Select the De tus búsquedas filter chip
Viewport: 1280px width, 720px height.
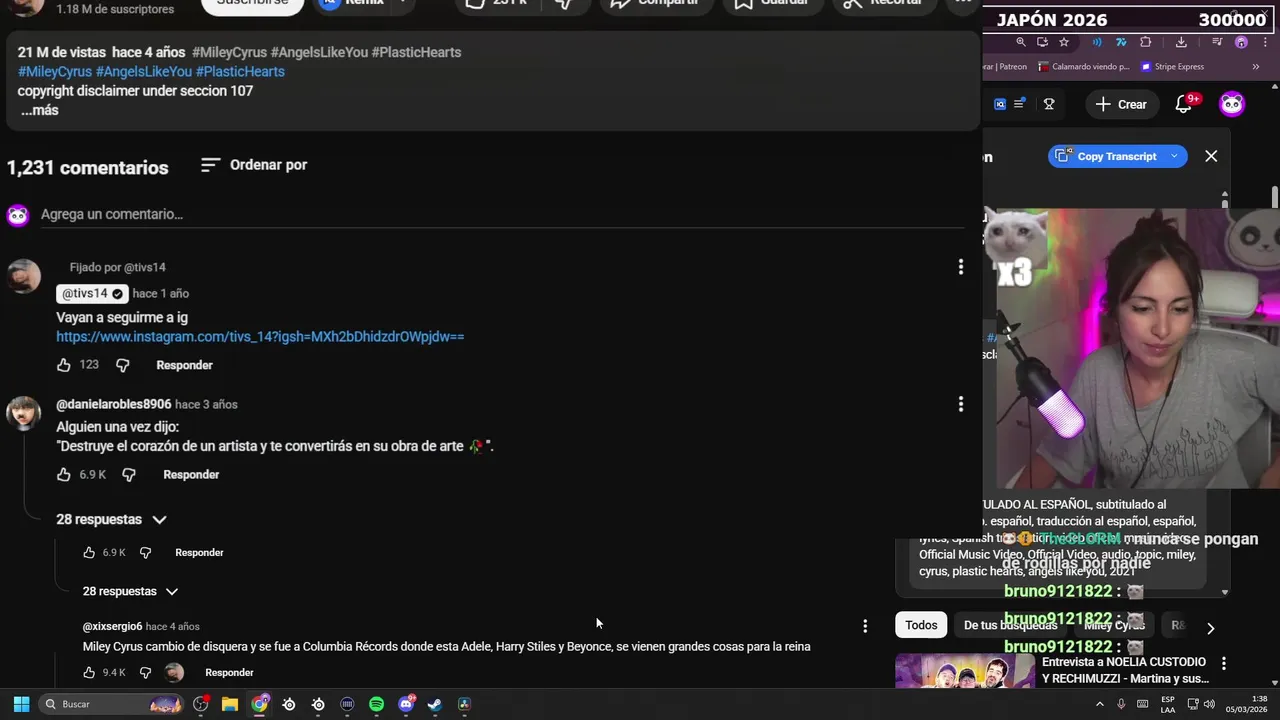(1010, 625)
